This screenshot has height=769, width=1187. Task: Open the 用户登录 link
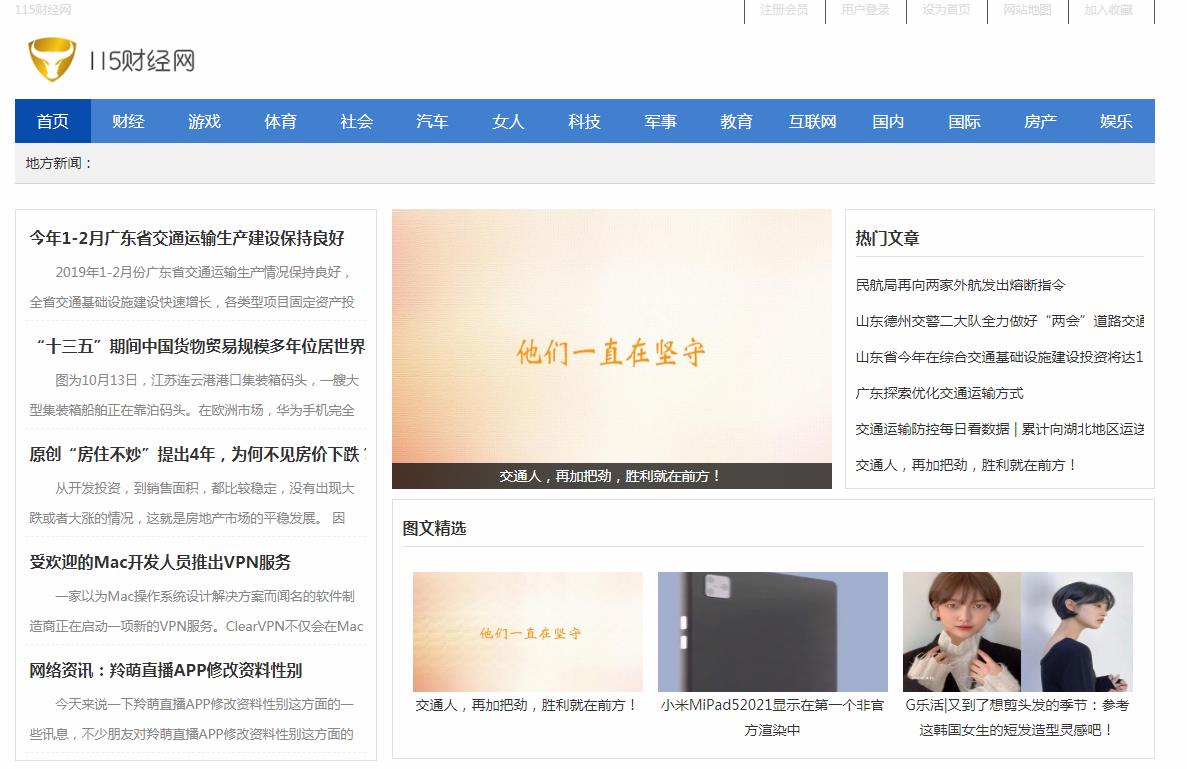point(865,10)
